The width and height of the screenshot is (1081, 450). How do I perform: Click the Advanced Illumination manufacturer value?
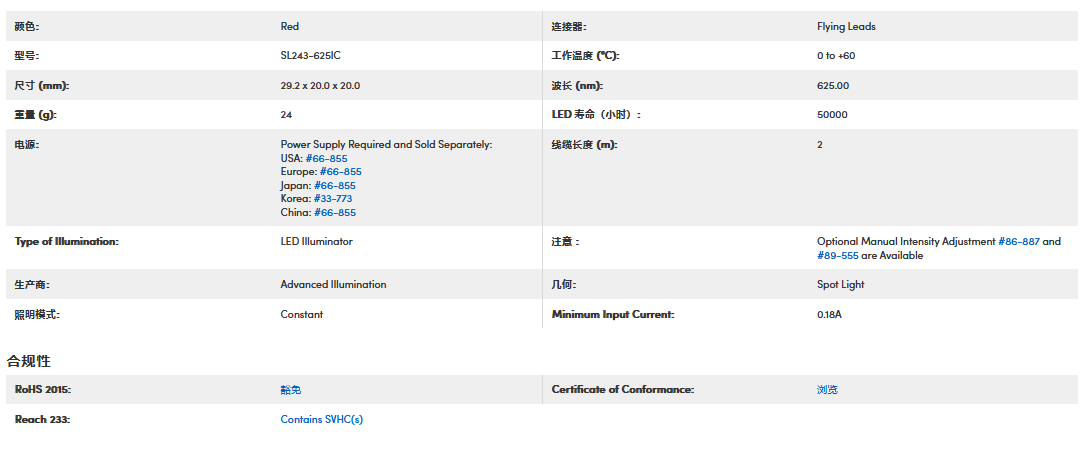coord(333,284)
